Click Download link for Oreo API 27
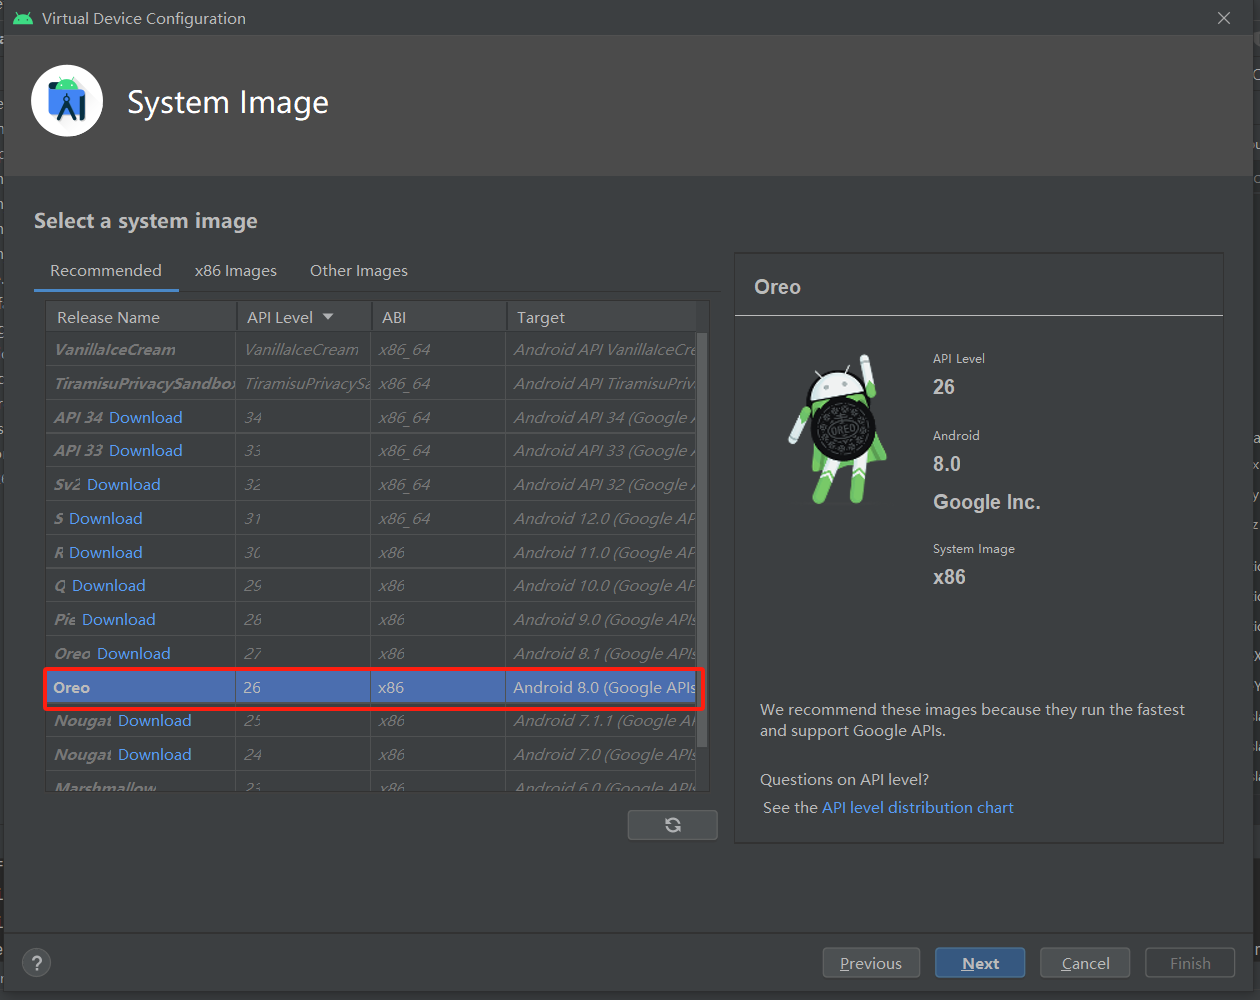1260x1000 pixels. [134, 654]
